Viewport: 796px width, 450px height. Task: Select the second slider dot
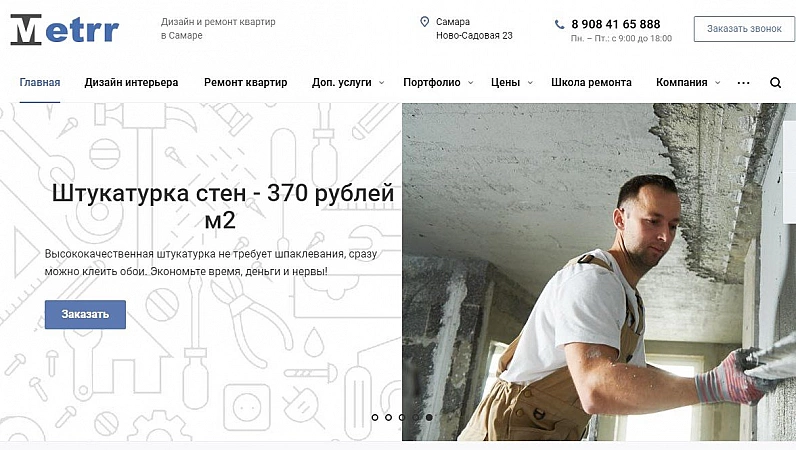(388, 417)
